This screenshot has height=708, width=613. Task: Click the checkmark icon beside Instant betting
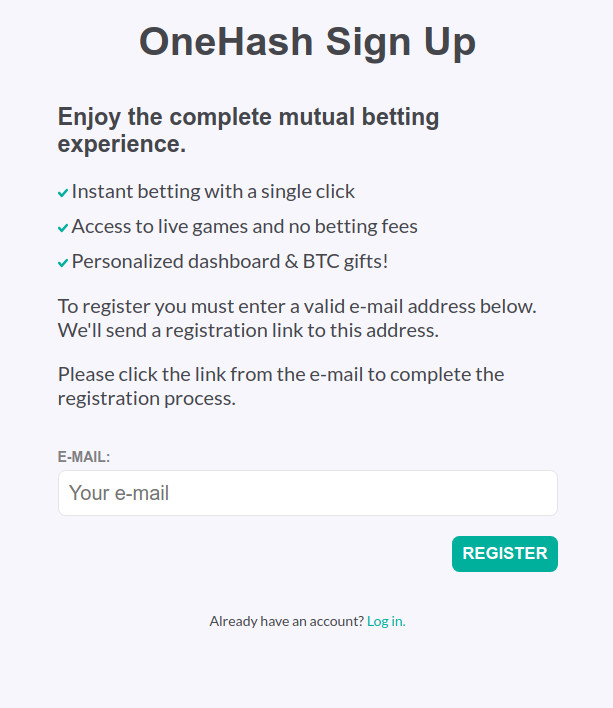(63, 193)
